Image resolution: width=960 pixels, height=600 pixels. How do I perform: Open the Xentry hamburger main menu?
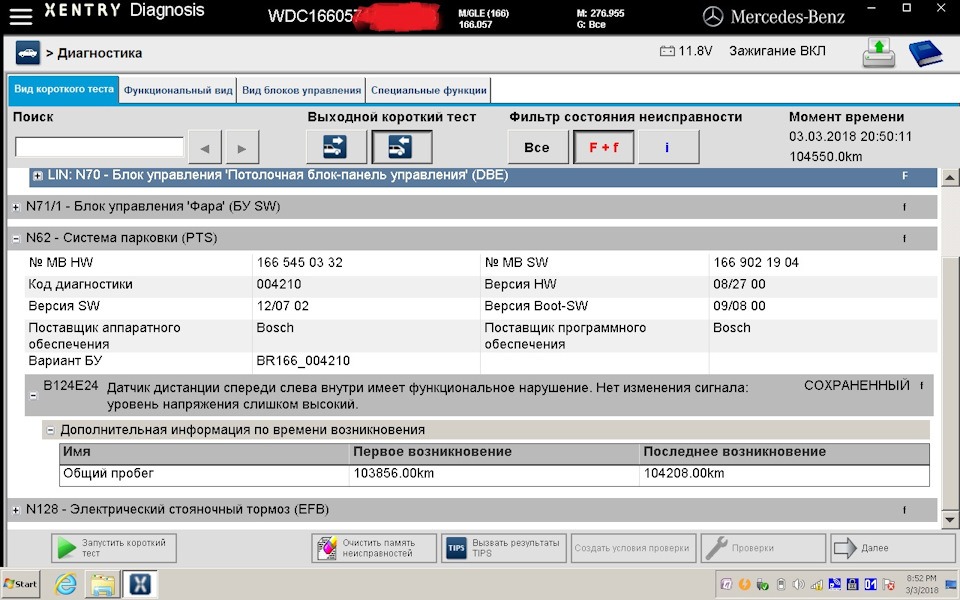tap(20, 17)
